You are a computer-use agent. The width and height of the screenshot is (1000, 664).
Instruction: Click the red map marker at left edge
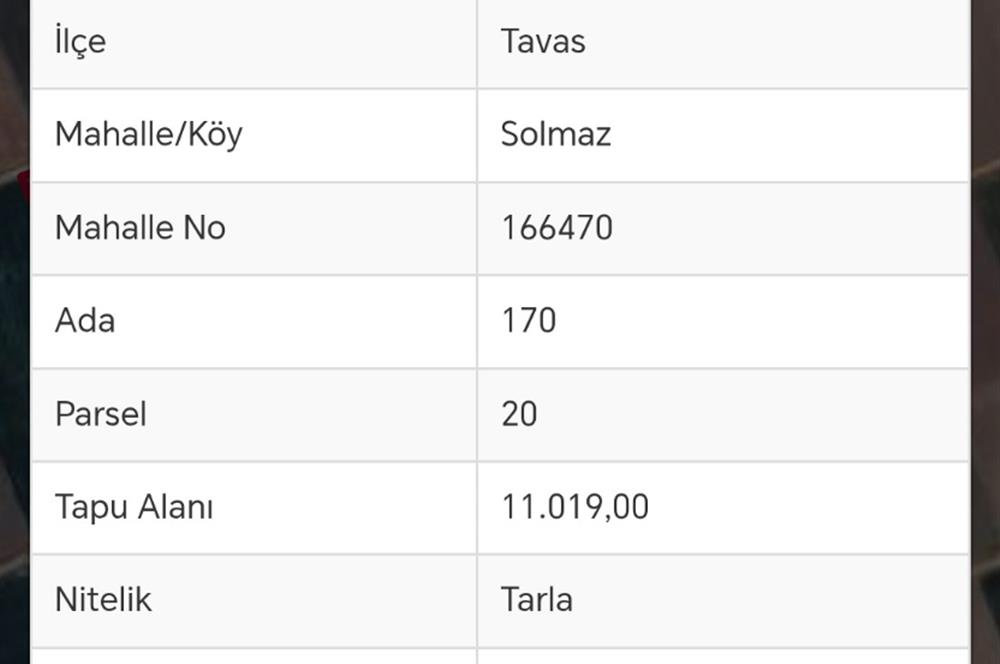tap(24, 180)
